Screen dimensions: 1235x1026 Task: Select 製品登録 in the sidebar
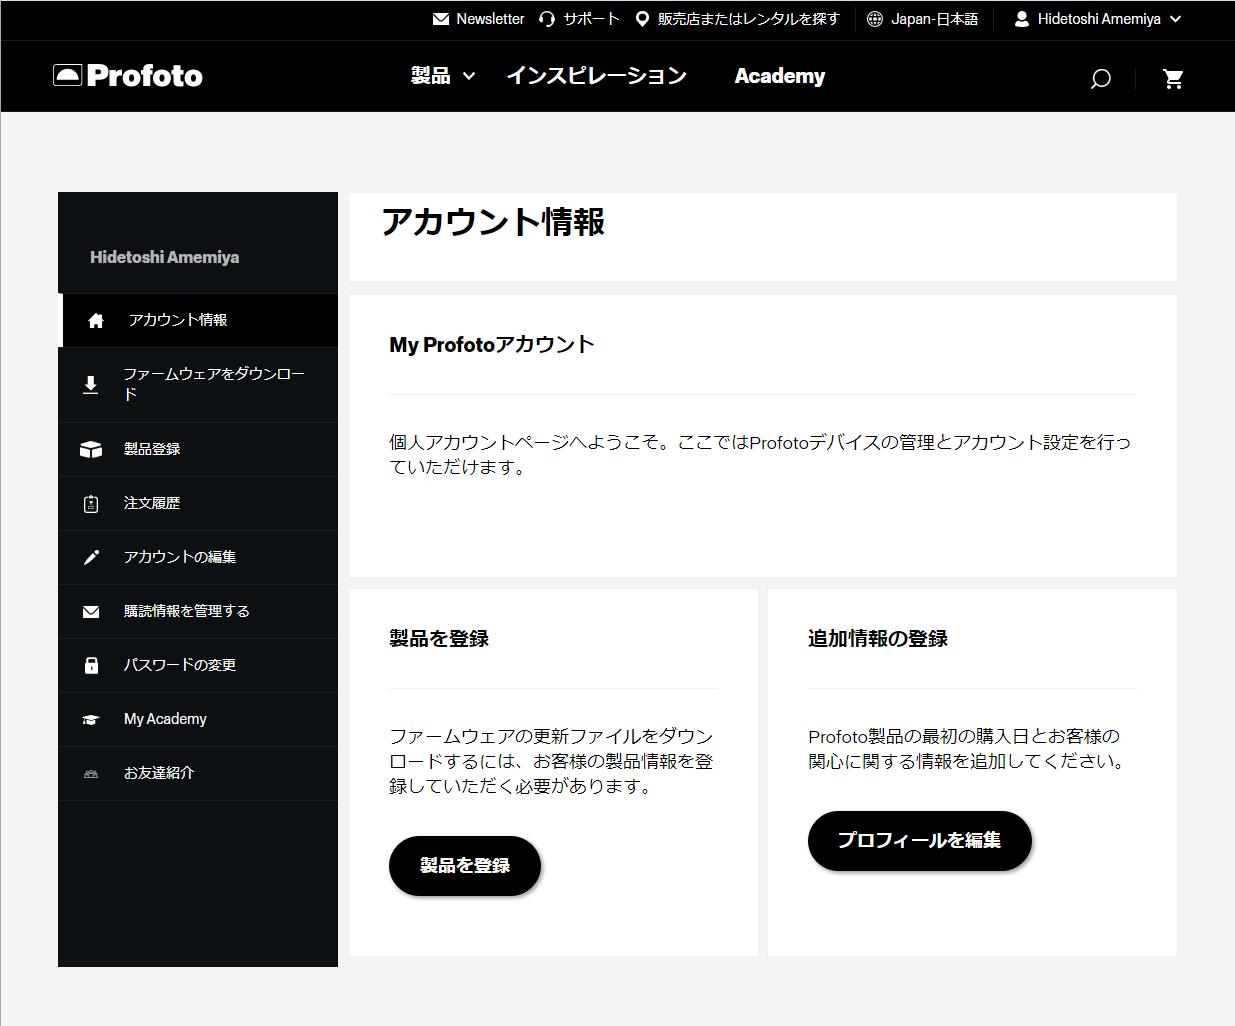[198, 450]
